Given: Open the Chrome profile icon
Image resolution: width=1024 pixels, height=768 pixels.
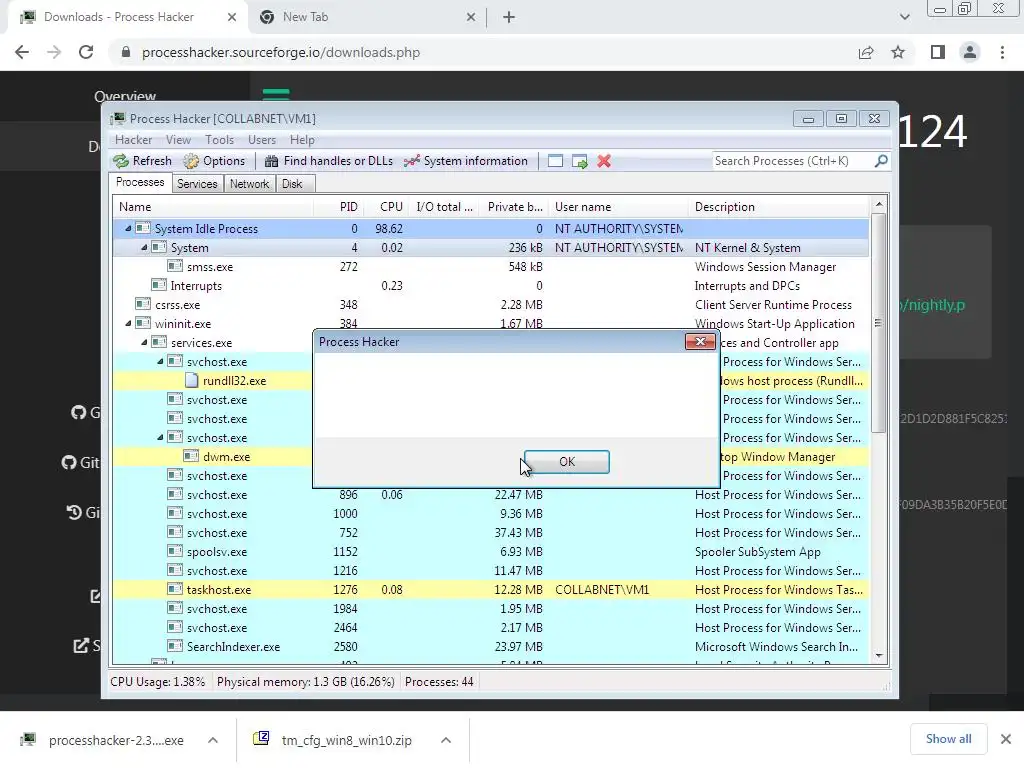Looking at the screenshot, I should (x=970, y=52).
